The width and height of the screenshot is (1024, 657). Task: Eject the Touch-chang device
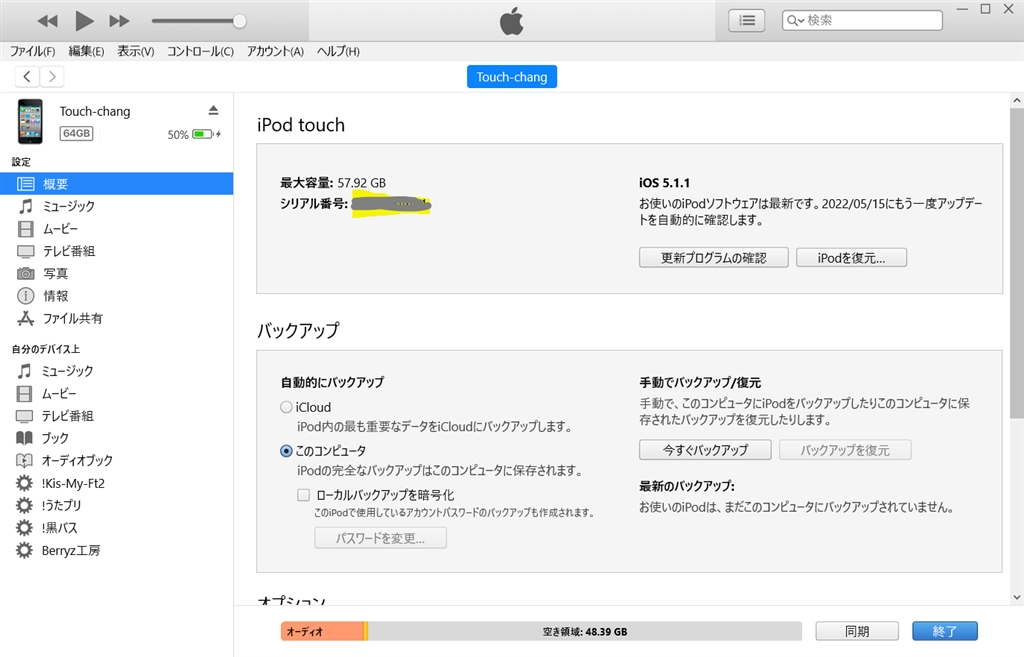tap(213, 110)
